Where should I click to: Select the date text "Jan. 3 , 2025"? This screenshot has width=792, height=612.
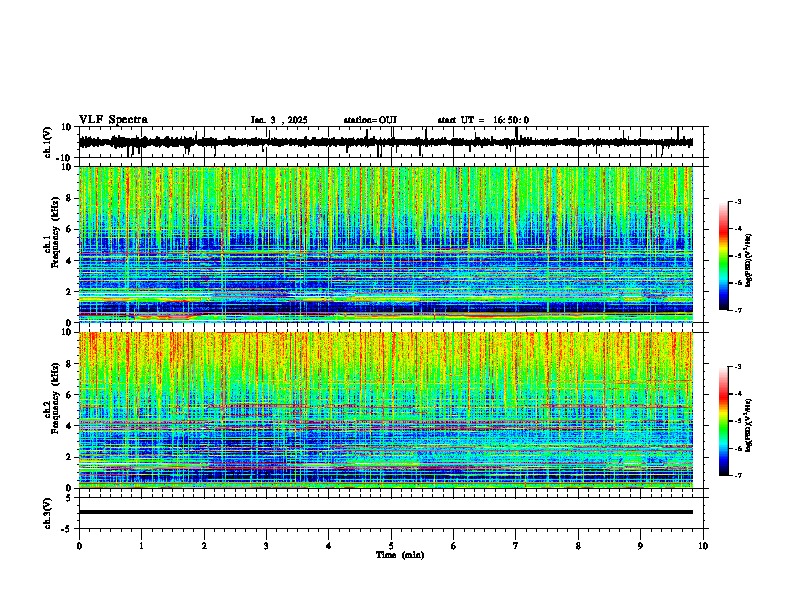tap(279, 120)
